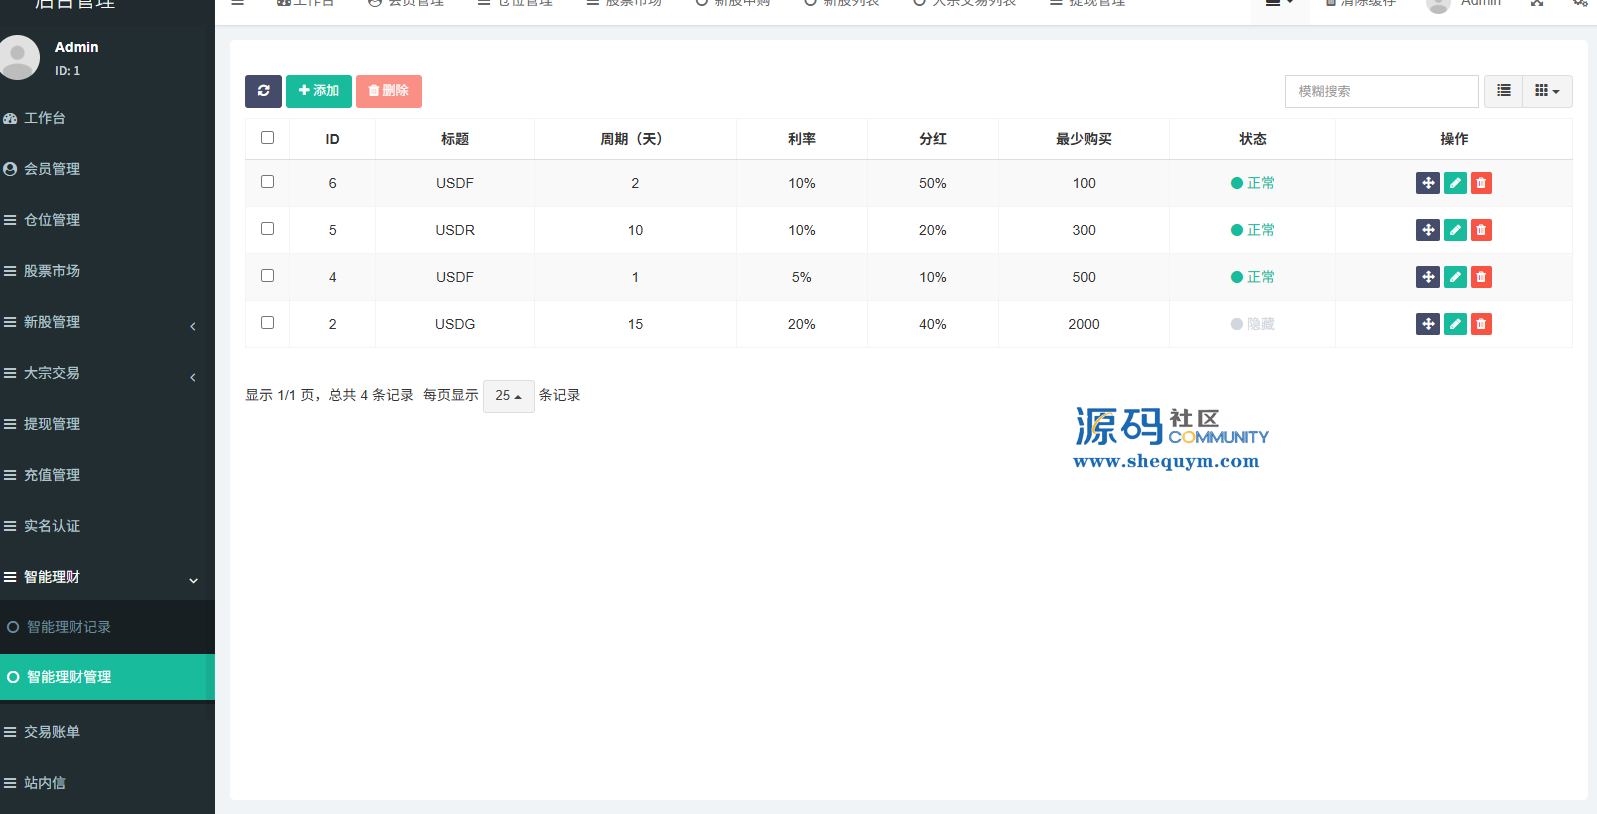Open the columns grid dropdown
Screen dimensions: 1597x814
pyautogui.click(x=1546, y=91)
